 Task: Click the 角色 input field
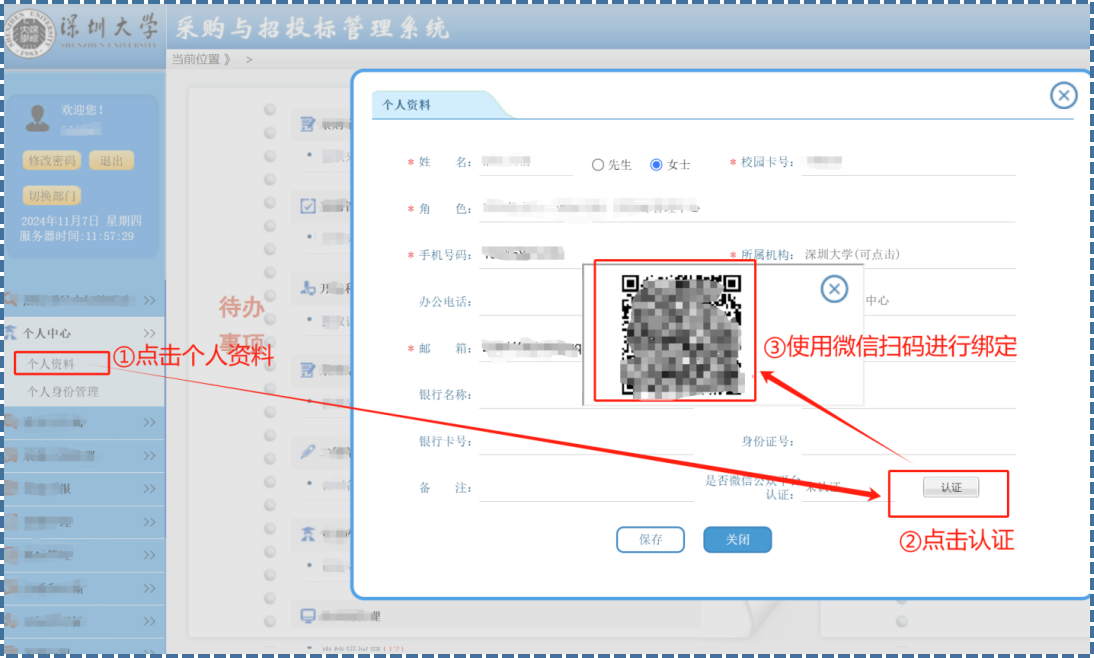point(747,209)
